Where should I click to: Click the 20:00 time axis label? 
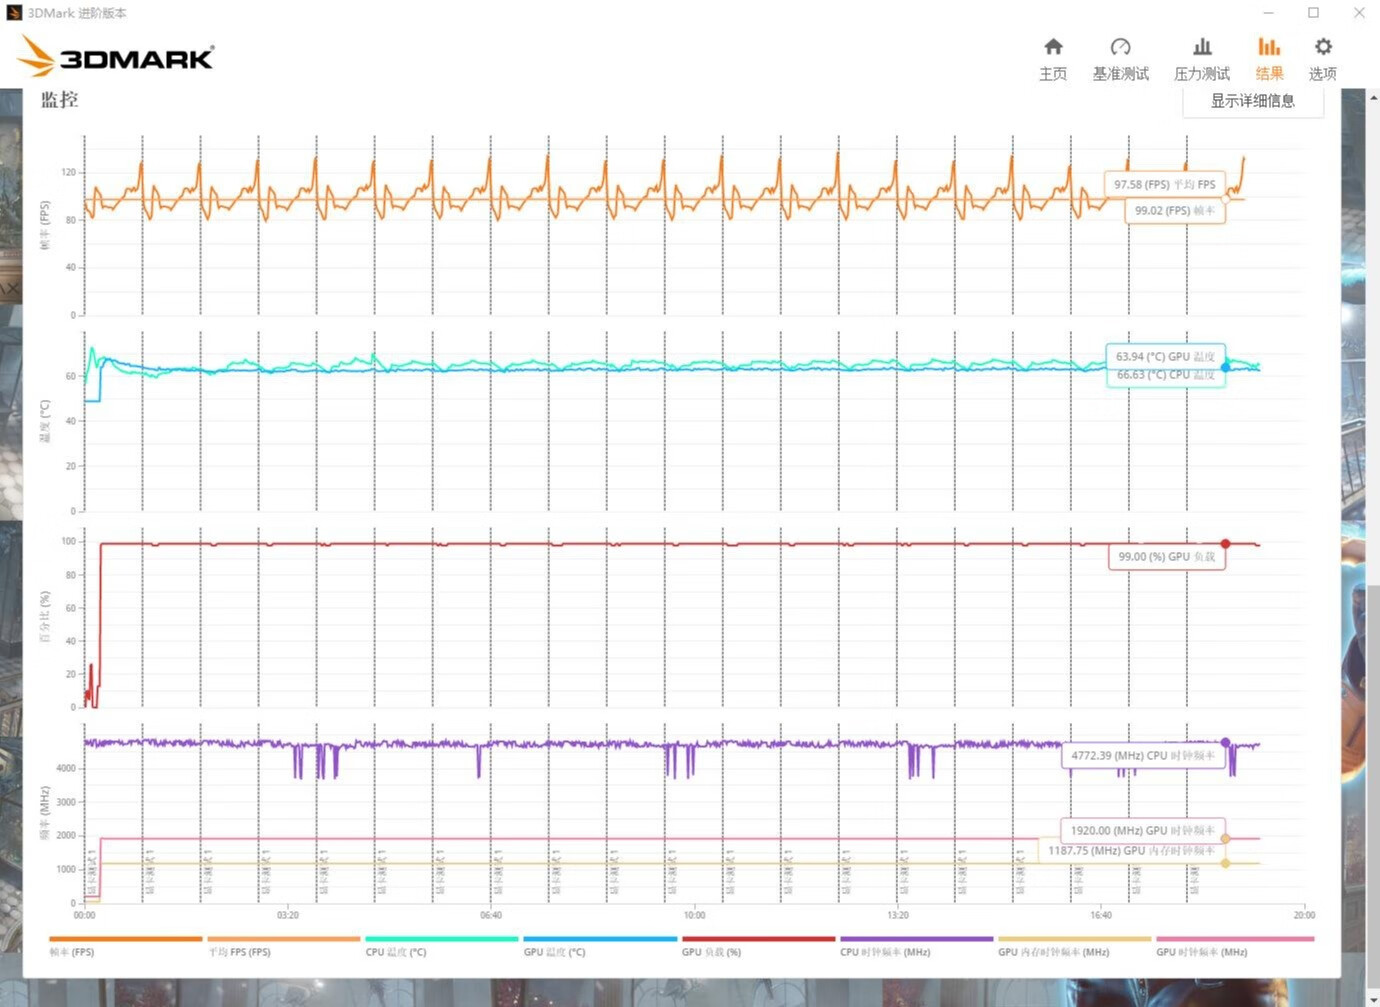pos(1304,915)
